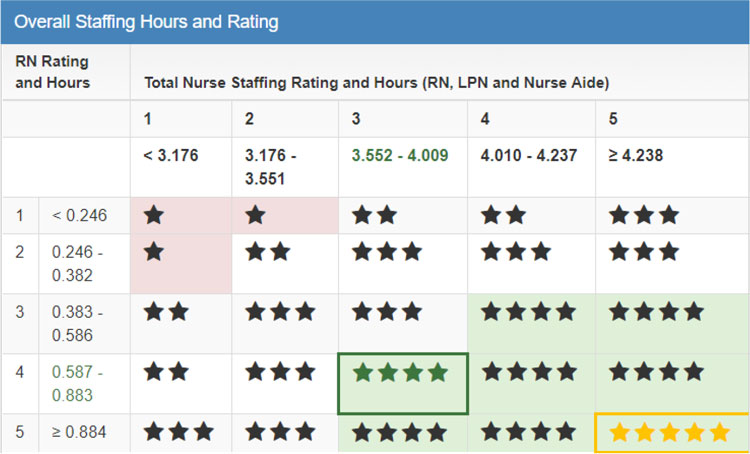
Task: Select three stars for RN 0.246 - 0.382, total 3.552 - 4.009
Action: click(387, 252)
